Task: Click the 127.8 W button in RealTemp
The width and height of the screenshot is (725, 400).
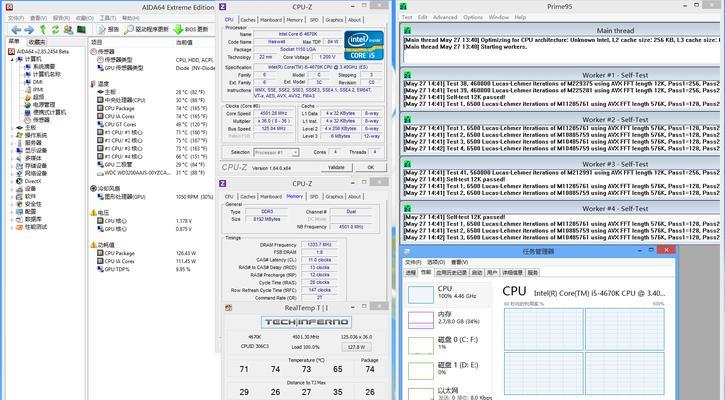Action: (356, 347)
